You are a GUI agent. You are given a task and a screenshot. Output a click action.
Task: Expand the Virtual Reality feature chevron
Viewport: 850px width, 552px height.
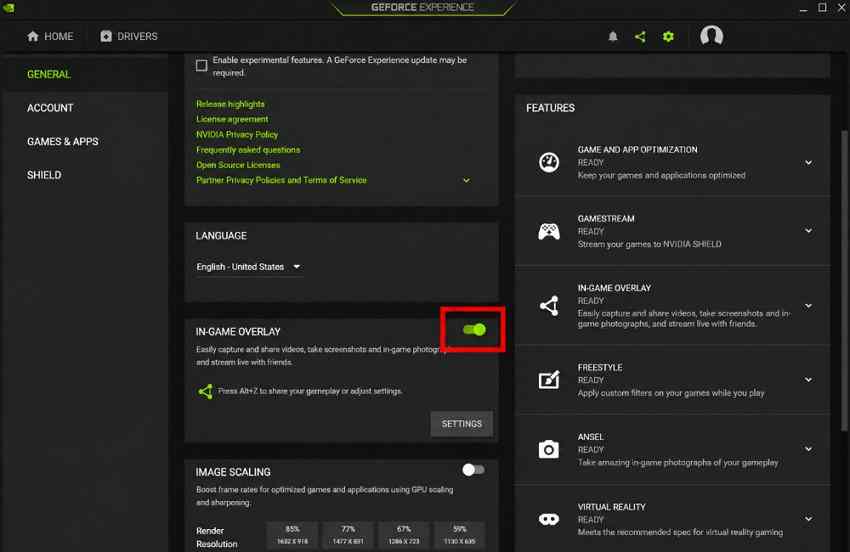point(808,519)
